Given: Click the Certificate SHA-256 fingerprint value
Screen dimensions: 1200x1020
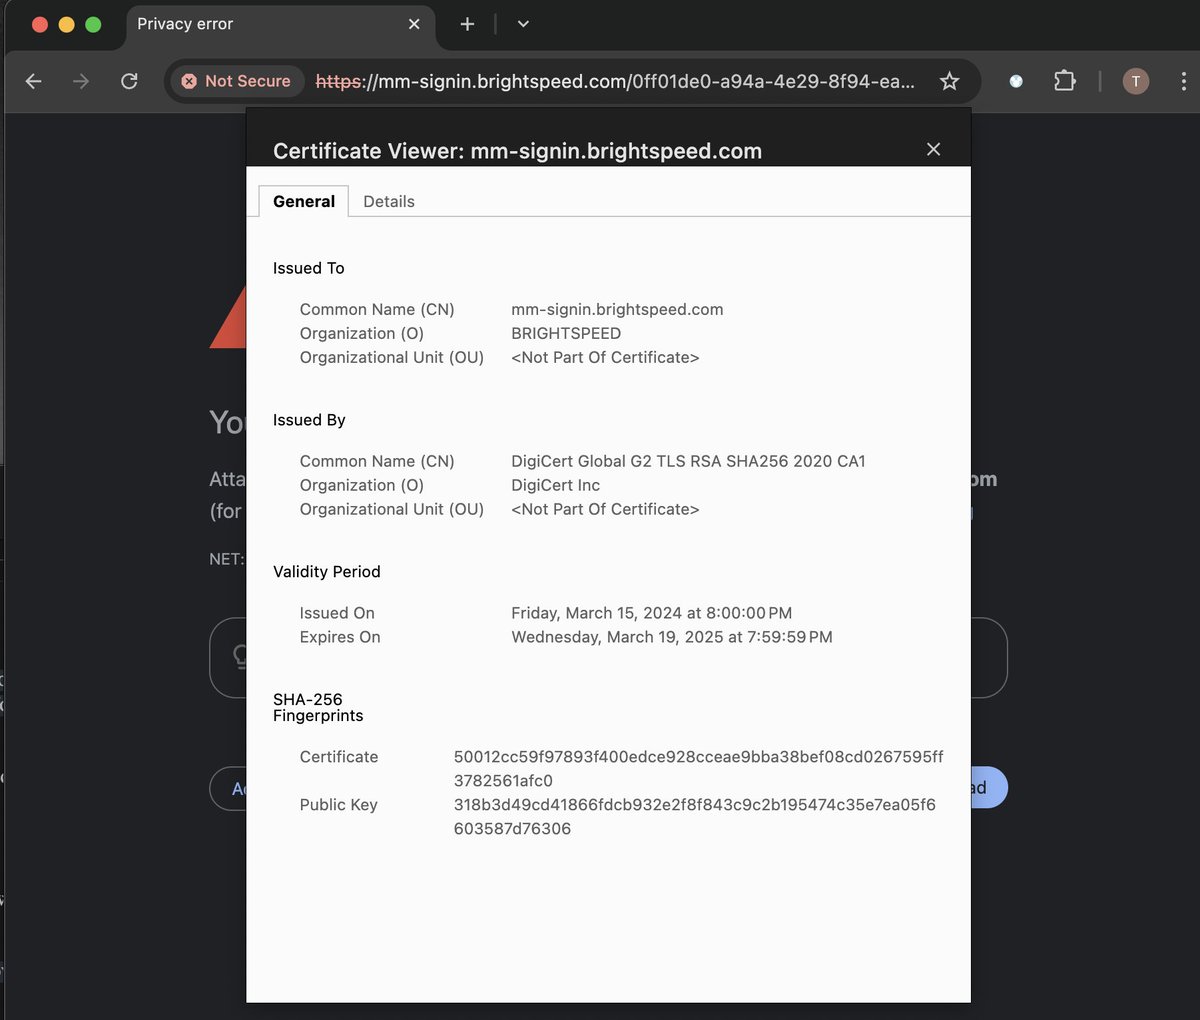Looking at the screenshot, I should [698, 769].
